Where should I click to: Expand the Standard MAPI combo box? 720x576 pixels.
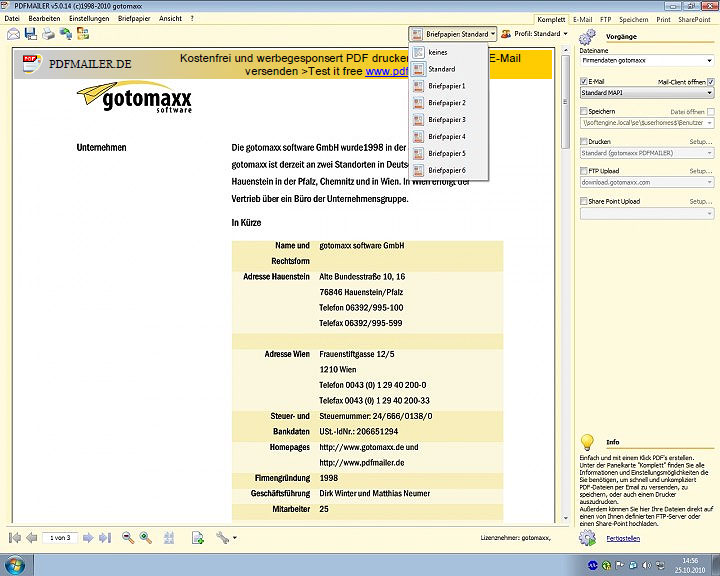[x=709, y=93]
